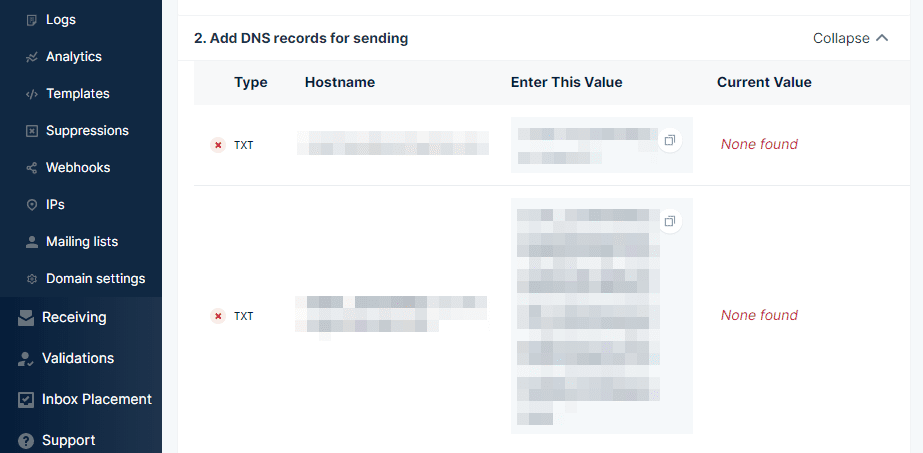Collapse the DNS records section
This screenshot has width=923, height=453.
pos(850,38)
